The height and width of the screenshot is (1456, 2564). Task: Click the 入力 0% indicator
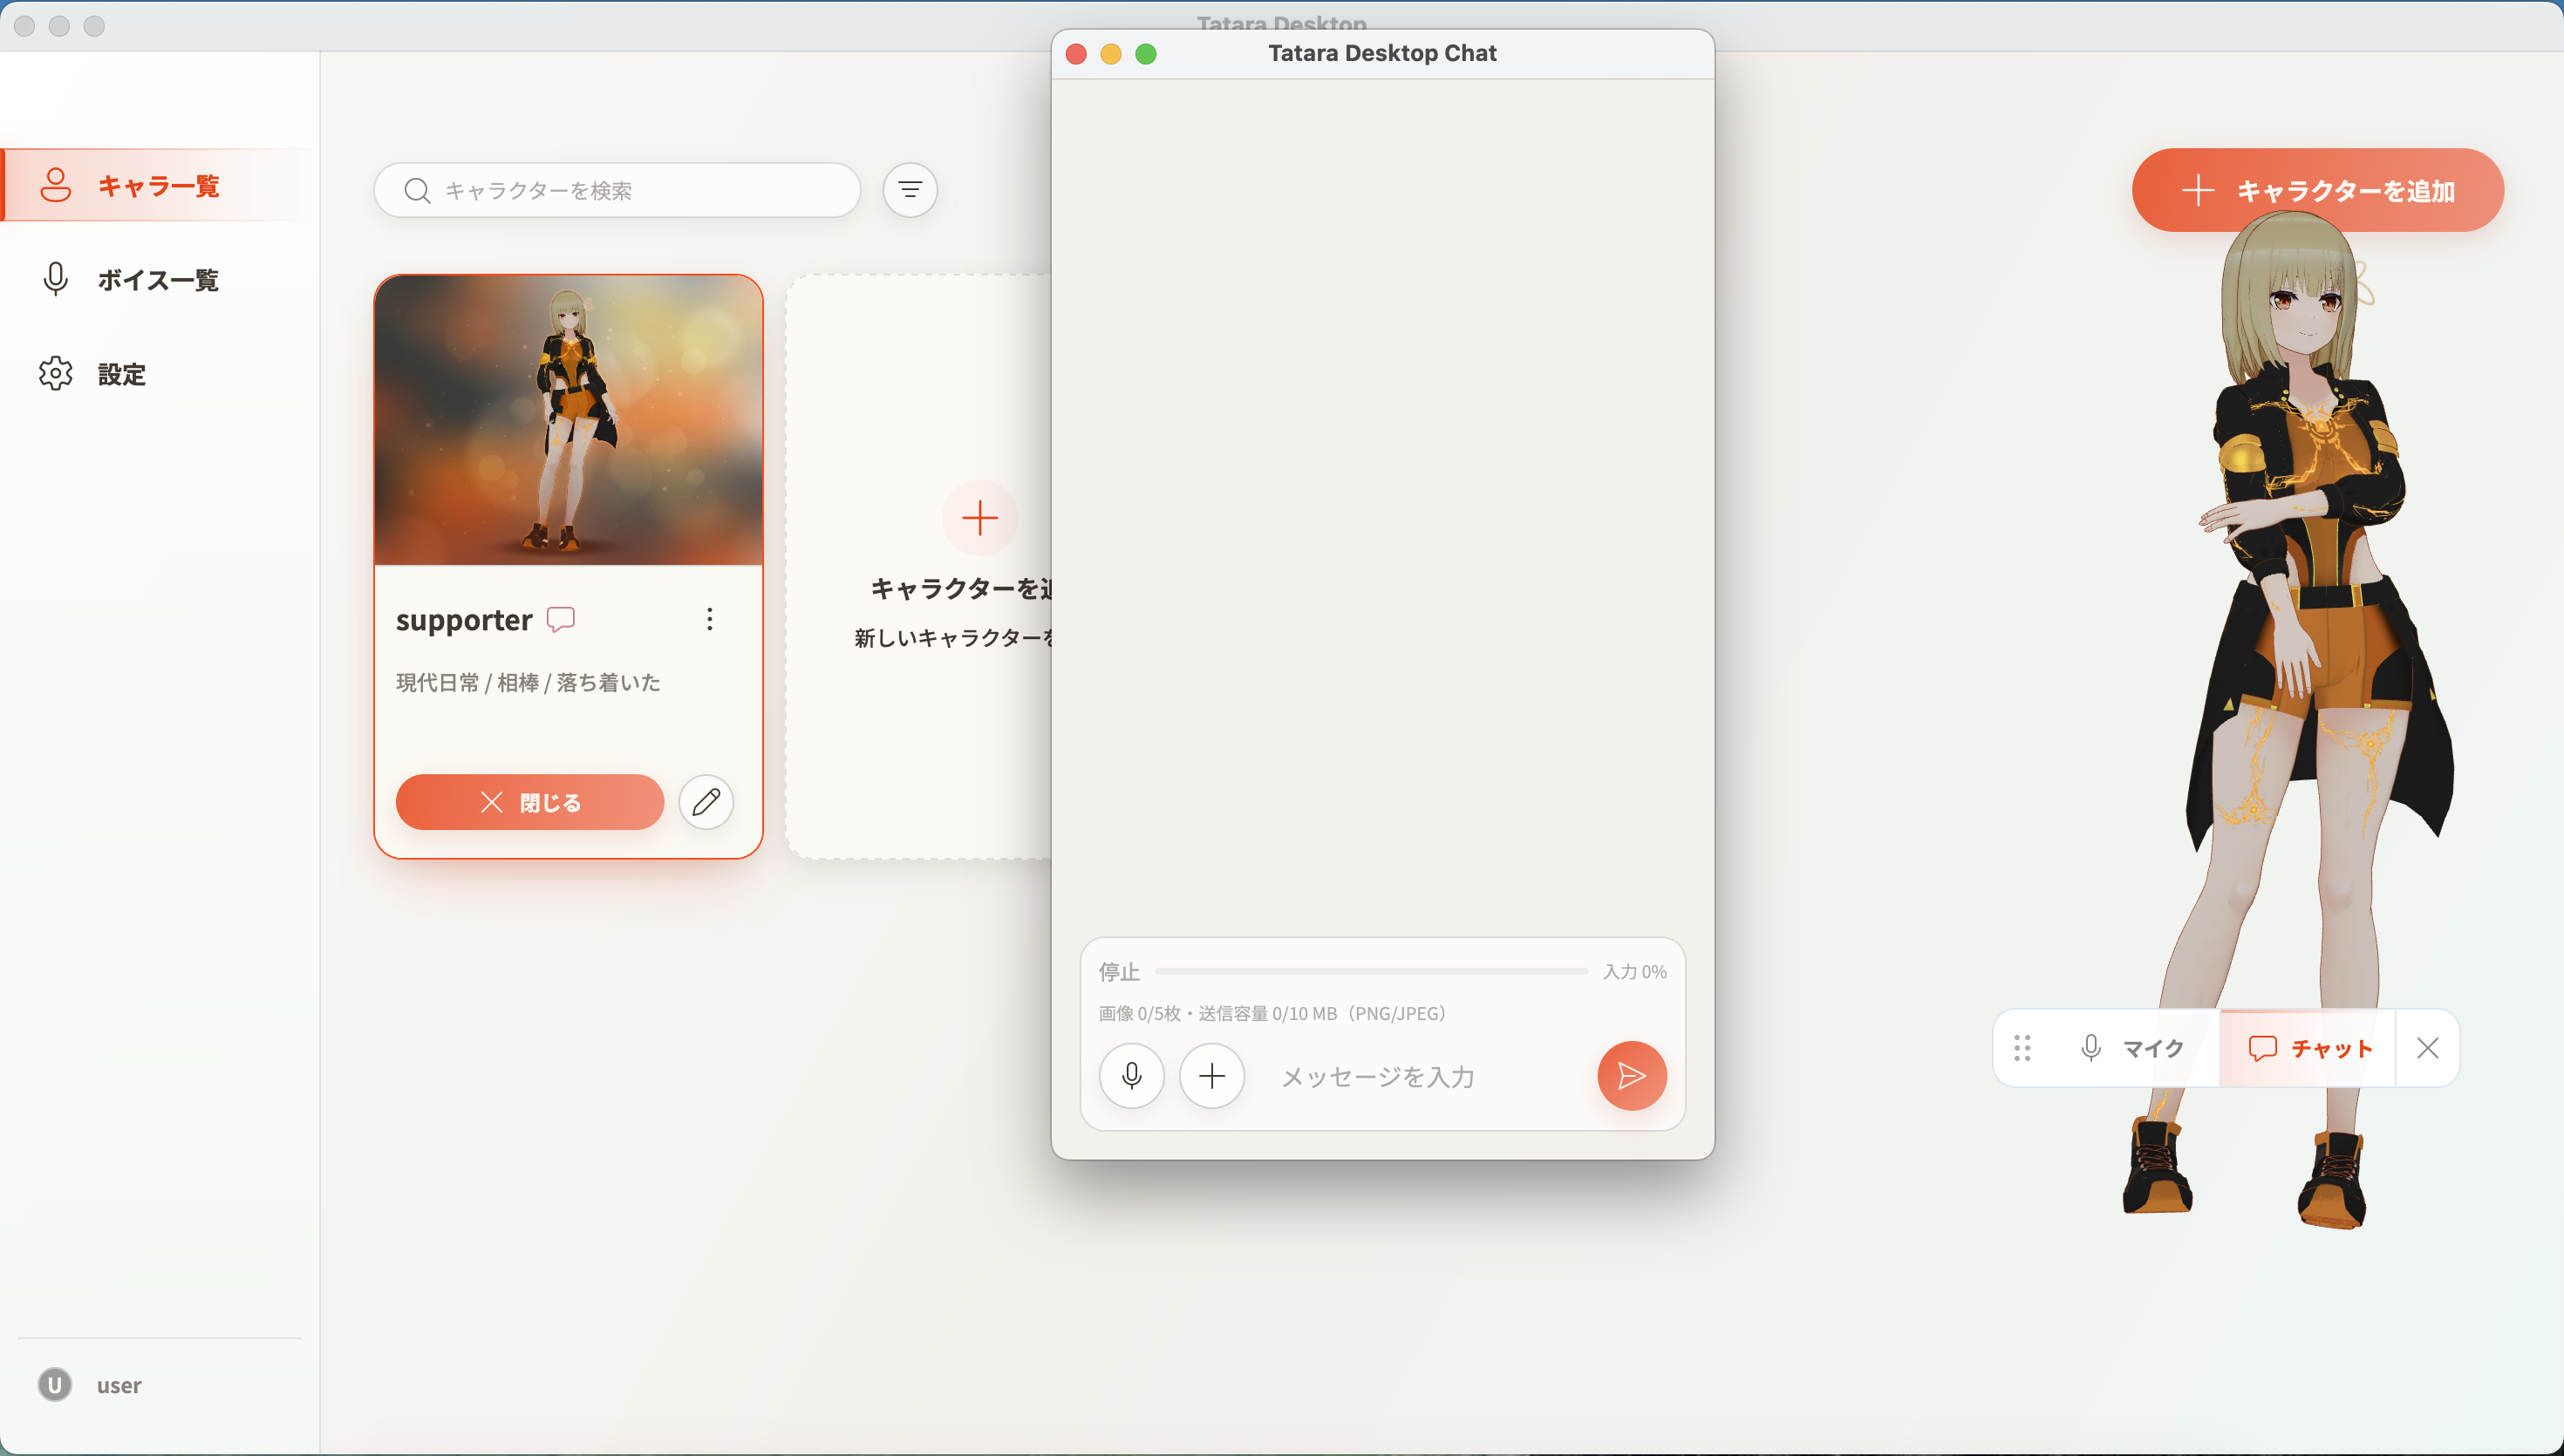coord(1635,971)
